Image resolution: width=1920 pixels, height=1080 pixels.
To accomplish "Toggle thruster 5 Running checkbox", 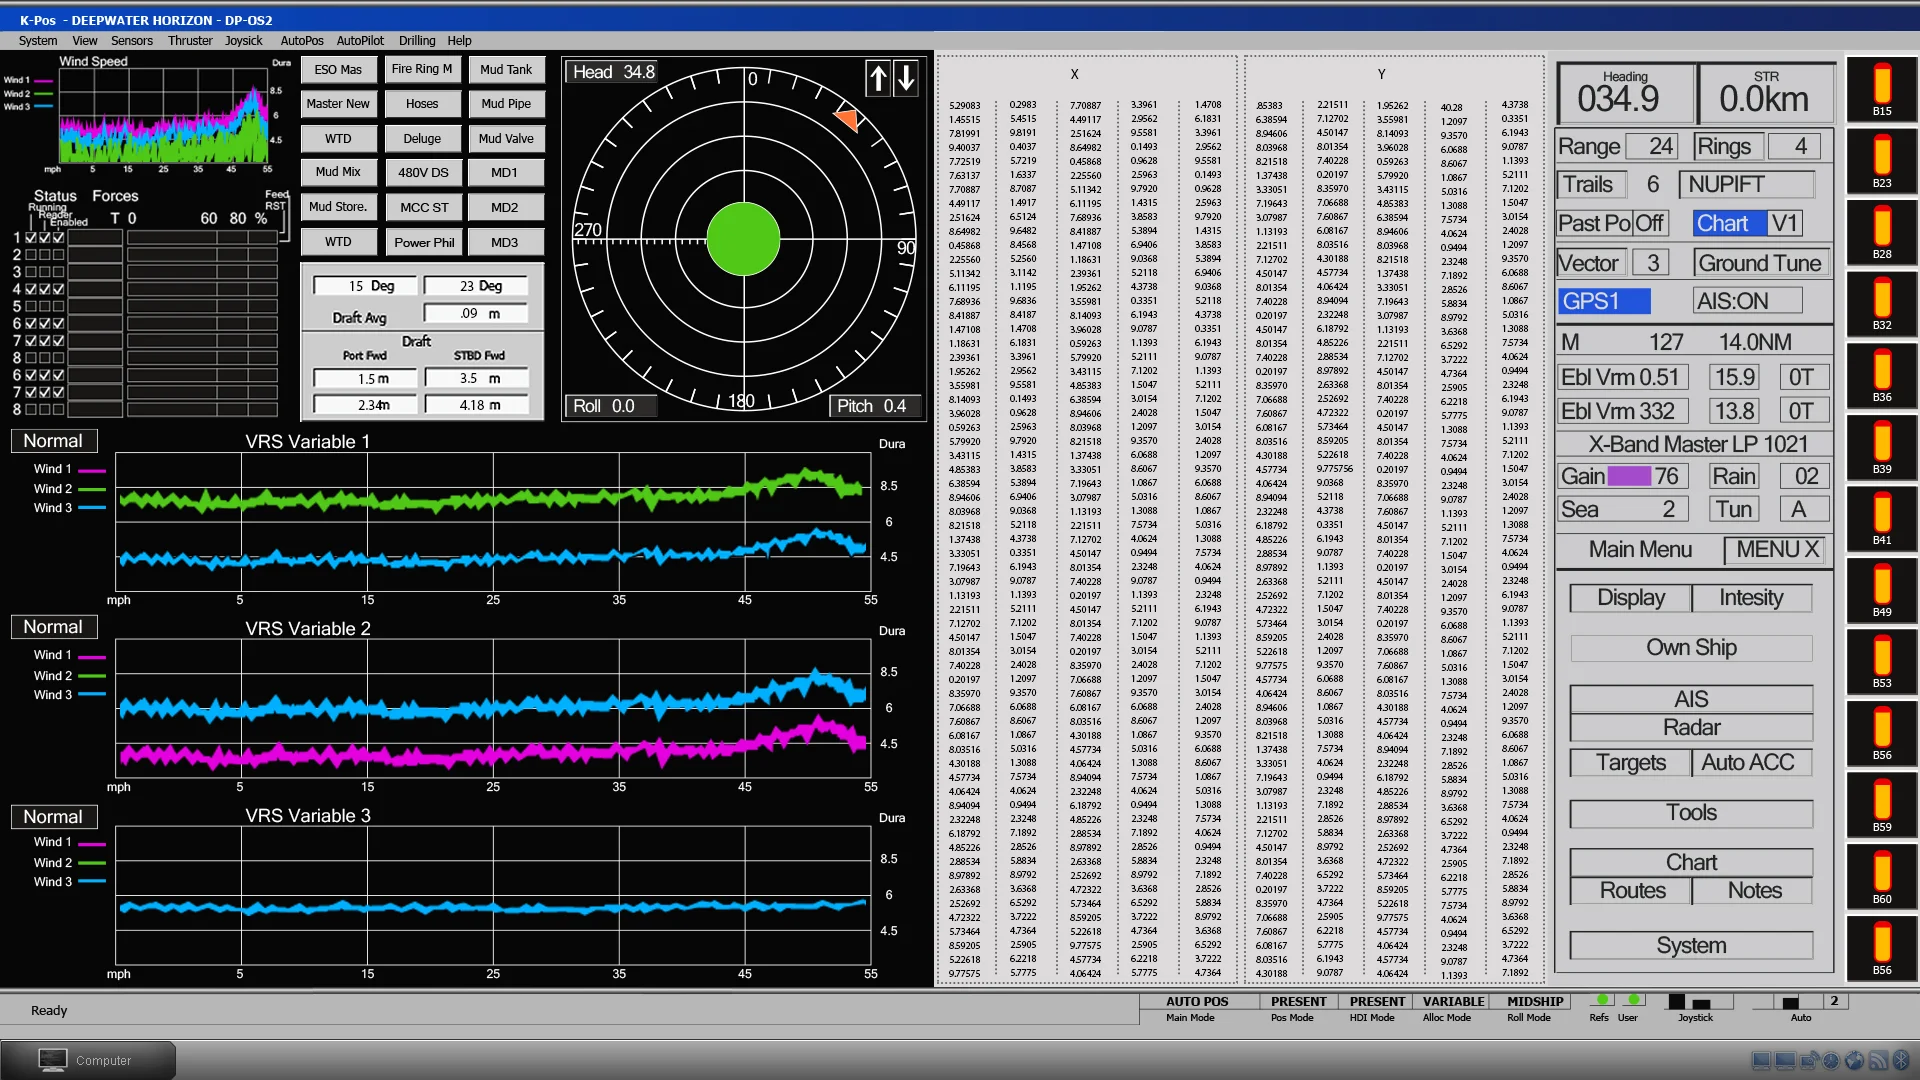I will (31, 307).
